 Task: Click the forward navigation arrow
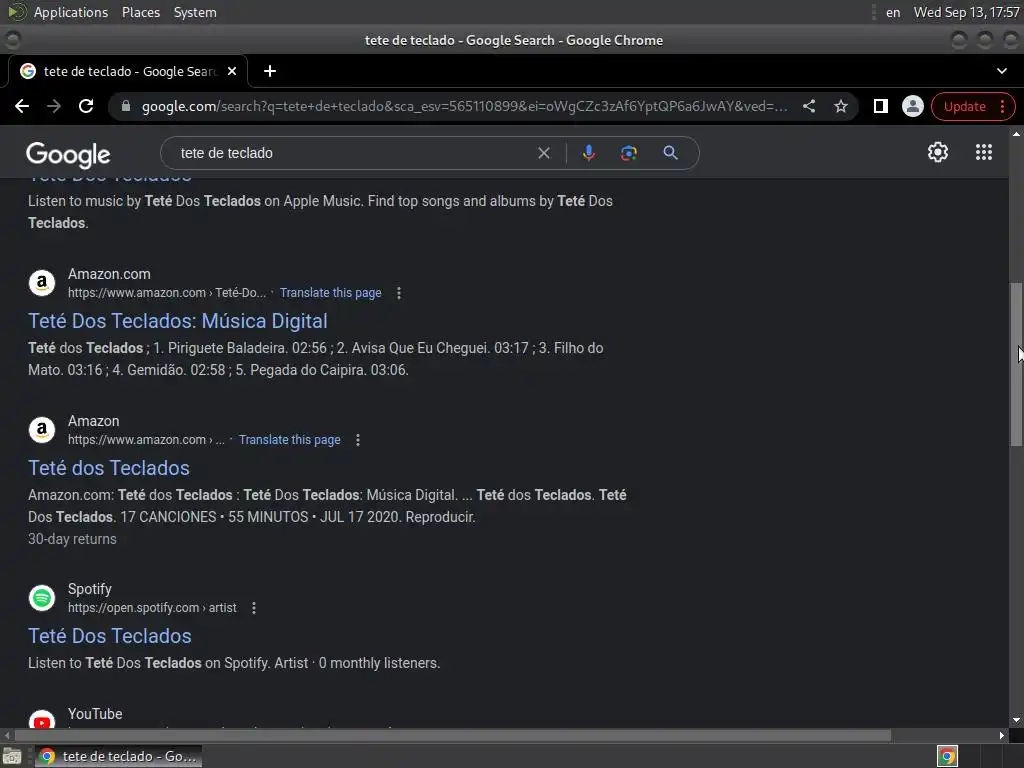[x=54, y=106]
